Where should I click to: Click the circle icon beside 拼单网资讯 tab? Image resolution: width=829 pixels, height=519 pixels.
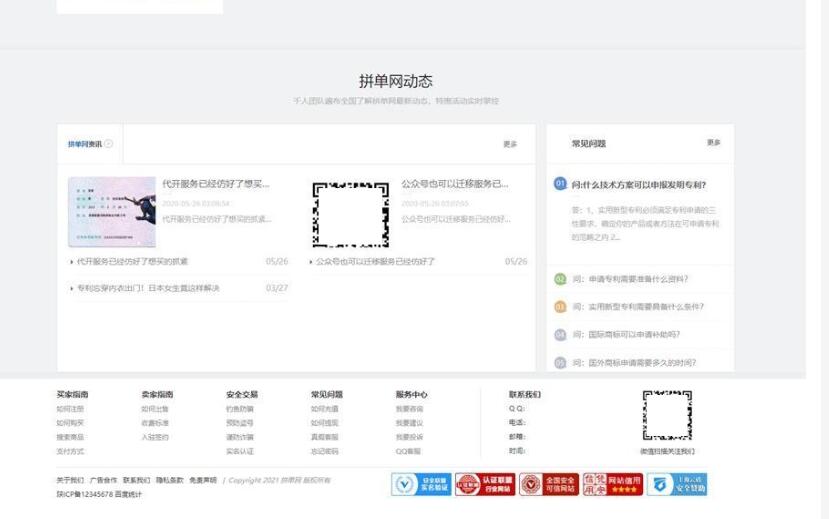(x=109, y=144)
